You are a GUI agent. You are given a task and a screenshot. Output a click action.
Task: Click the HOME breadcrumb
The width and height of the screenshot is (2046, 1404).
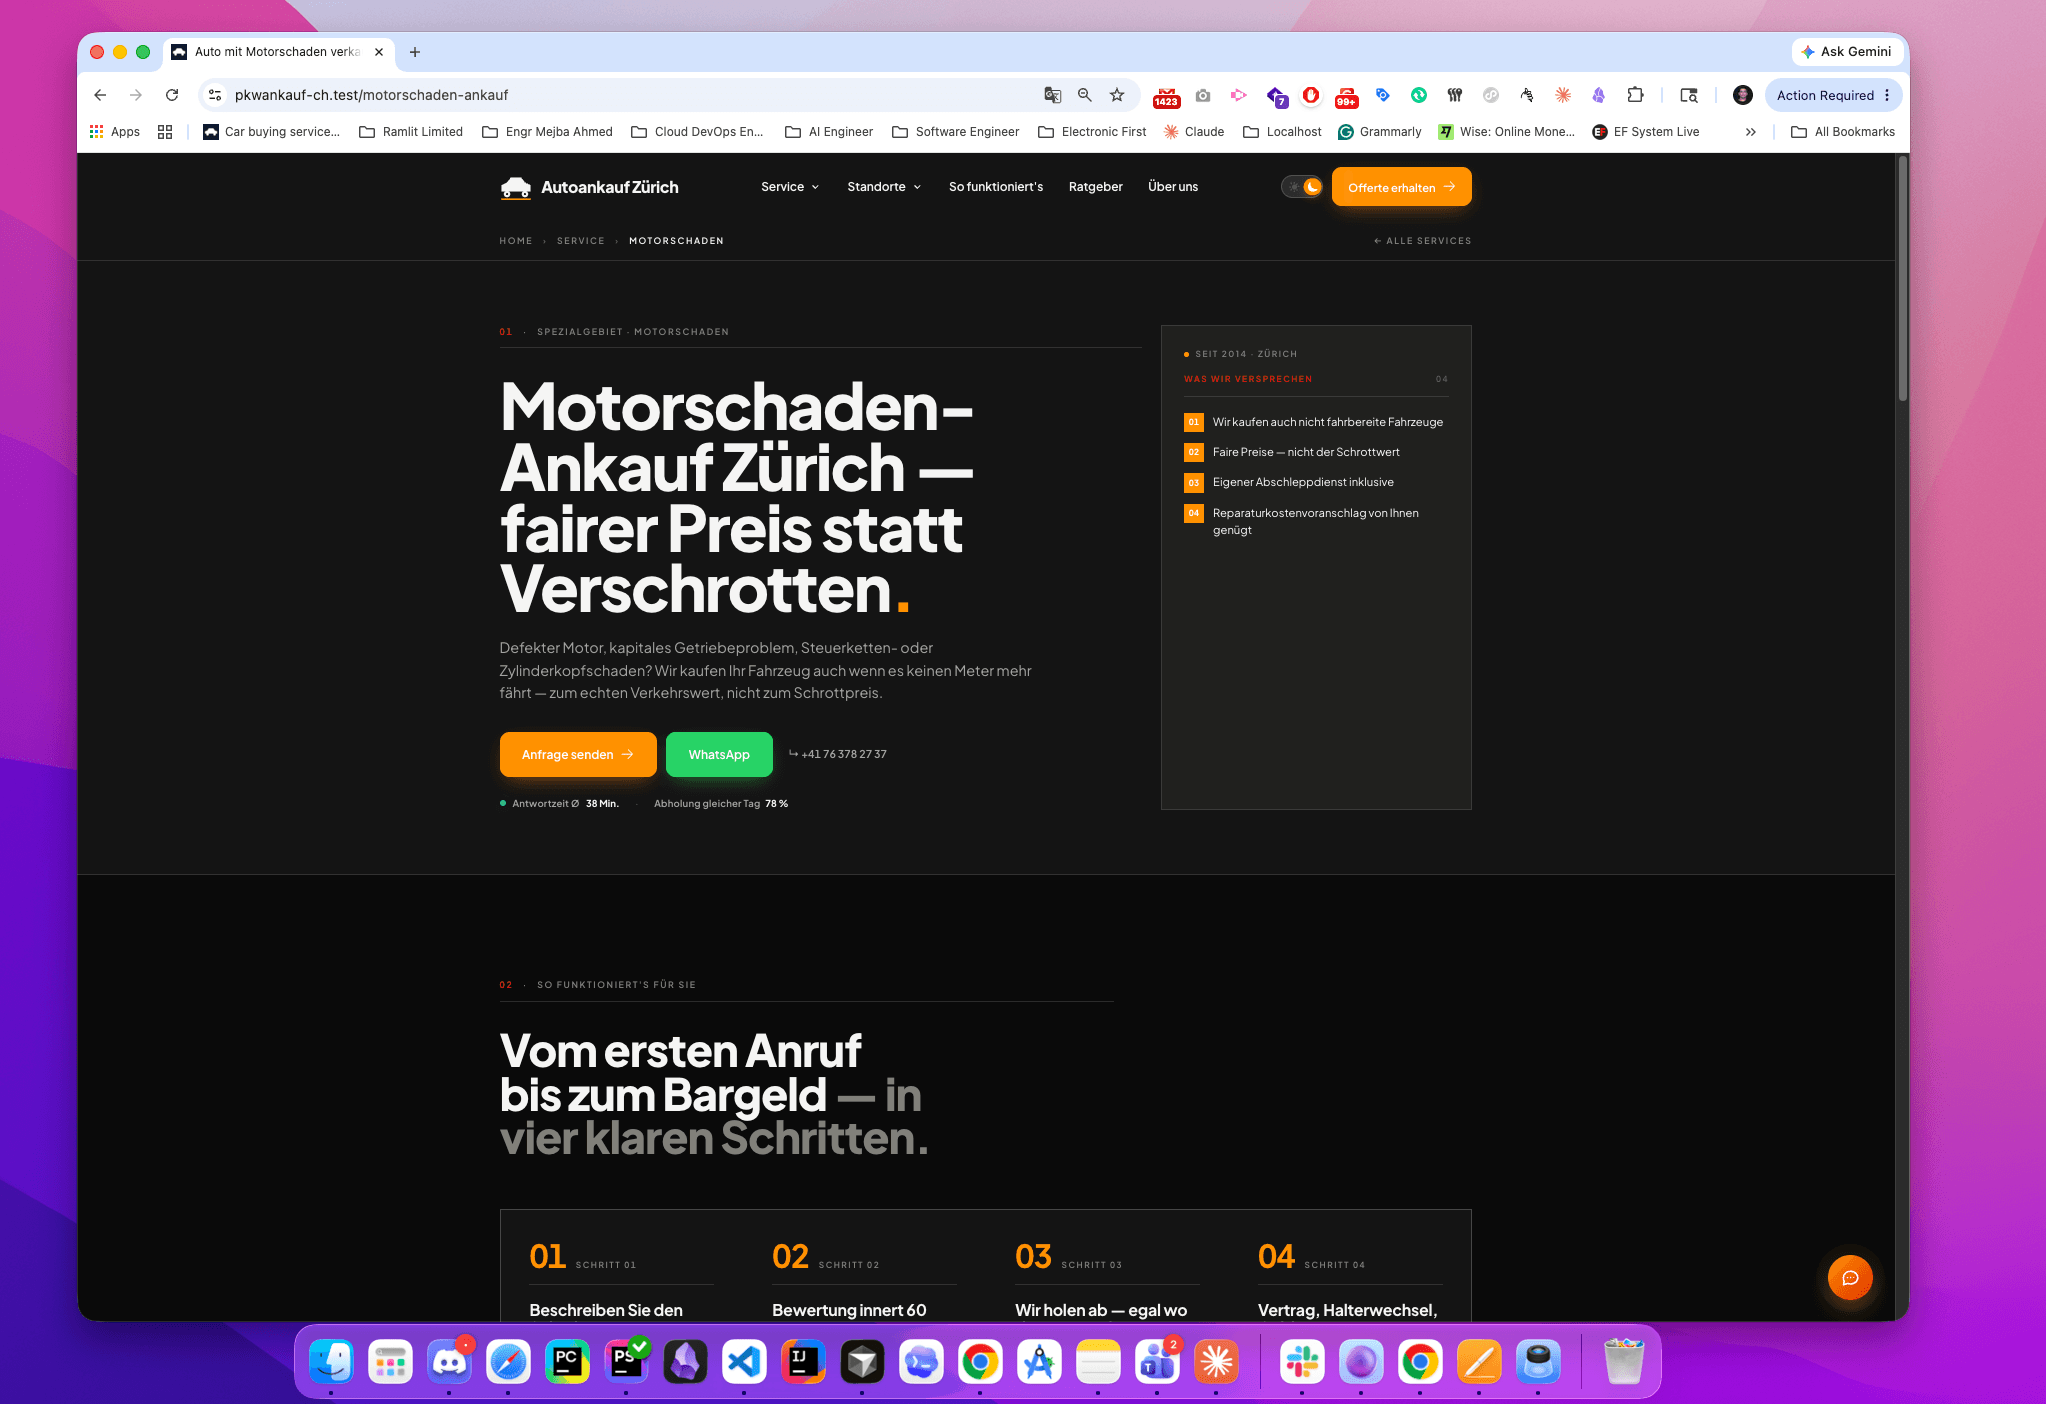(516, 241)
